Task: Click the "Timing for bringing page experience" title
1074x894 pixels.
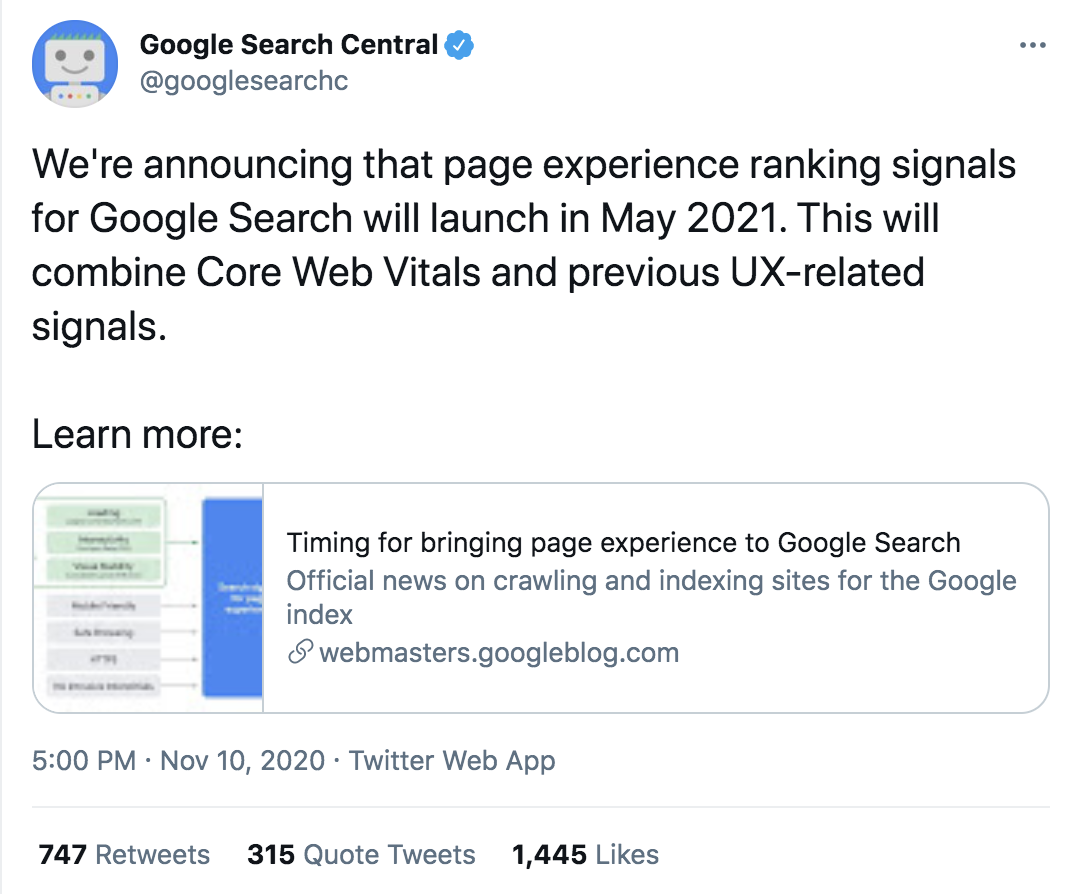Action: [623, 543]
